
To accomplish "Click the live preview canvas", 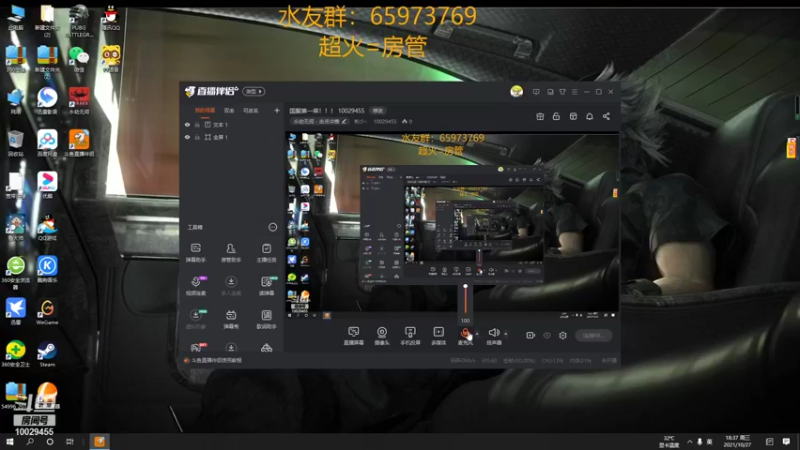I will click(x=452, y=226).
